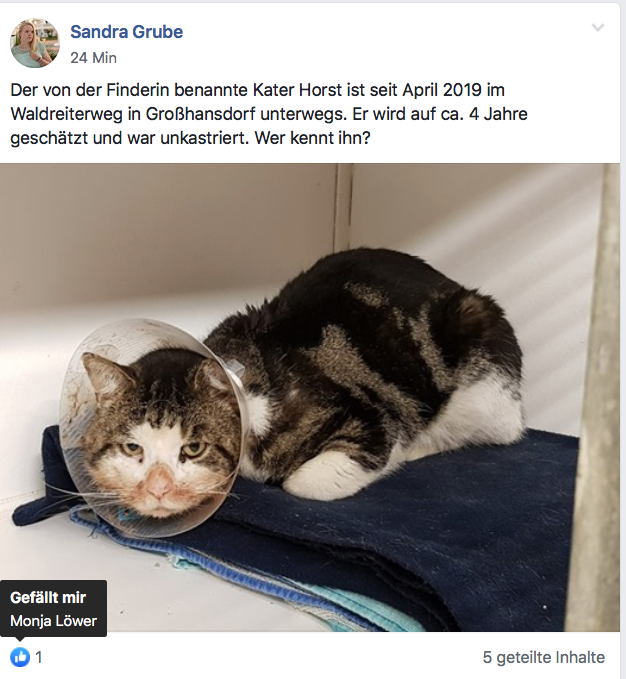
Task: Click the blue thumbs-up reaction icon
Action: [20, 657]
